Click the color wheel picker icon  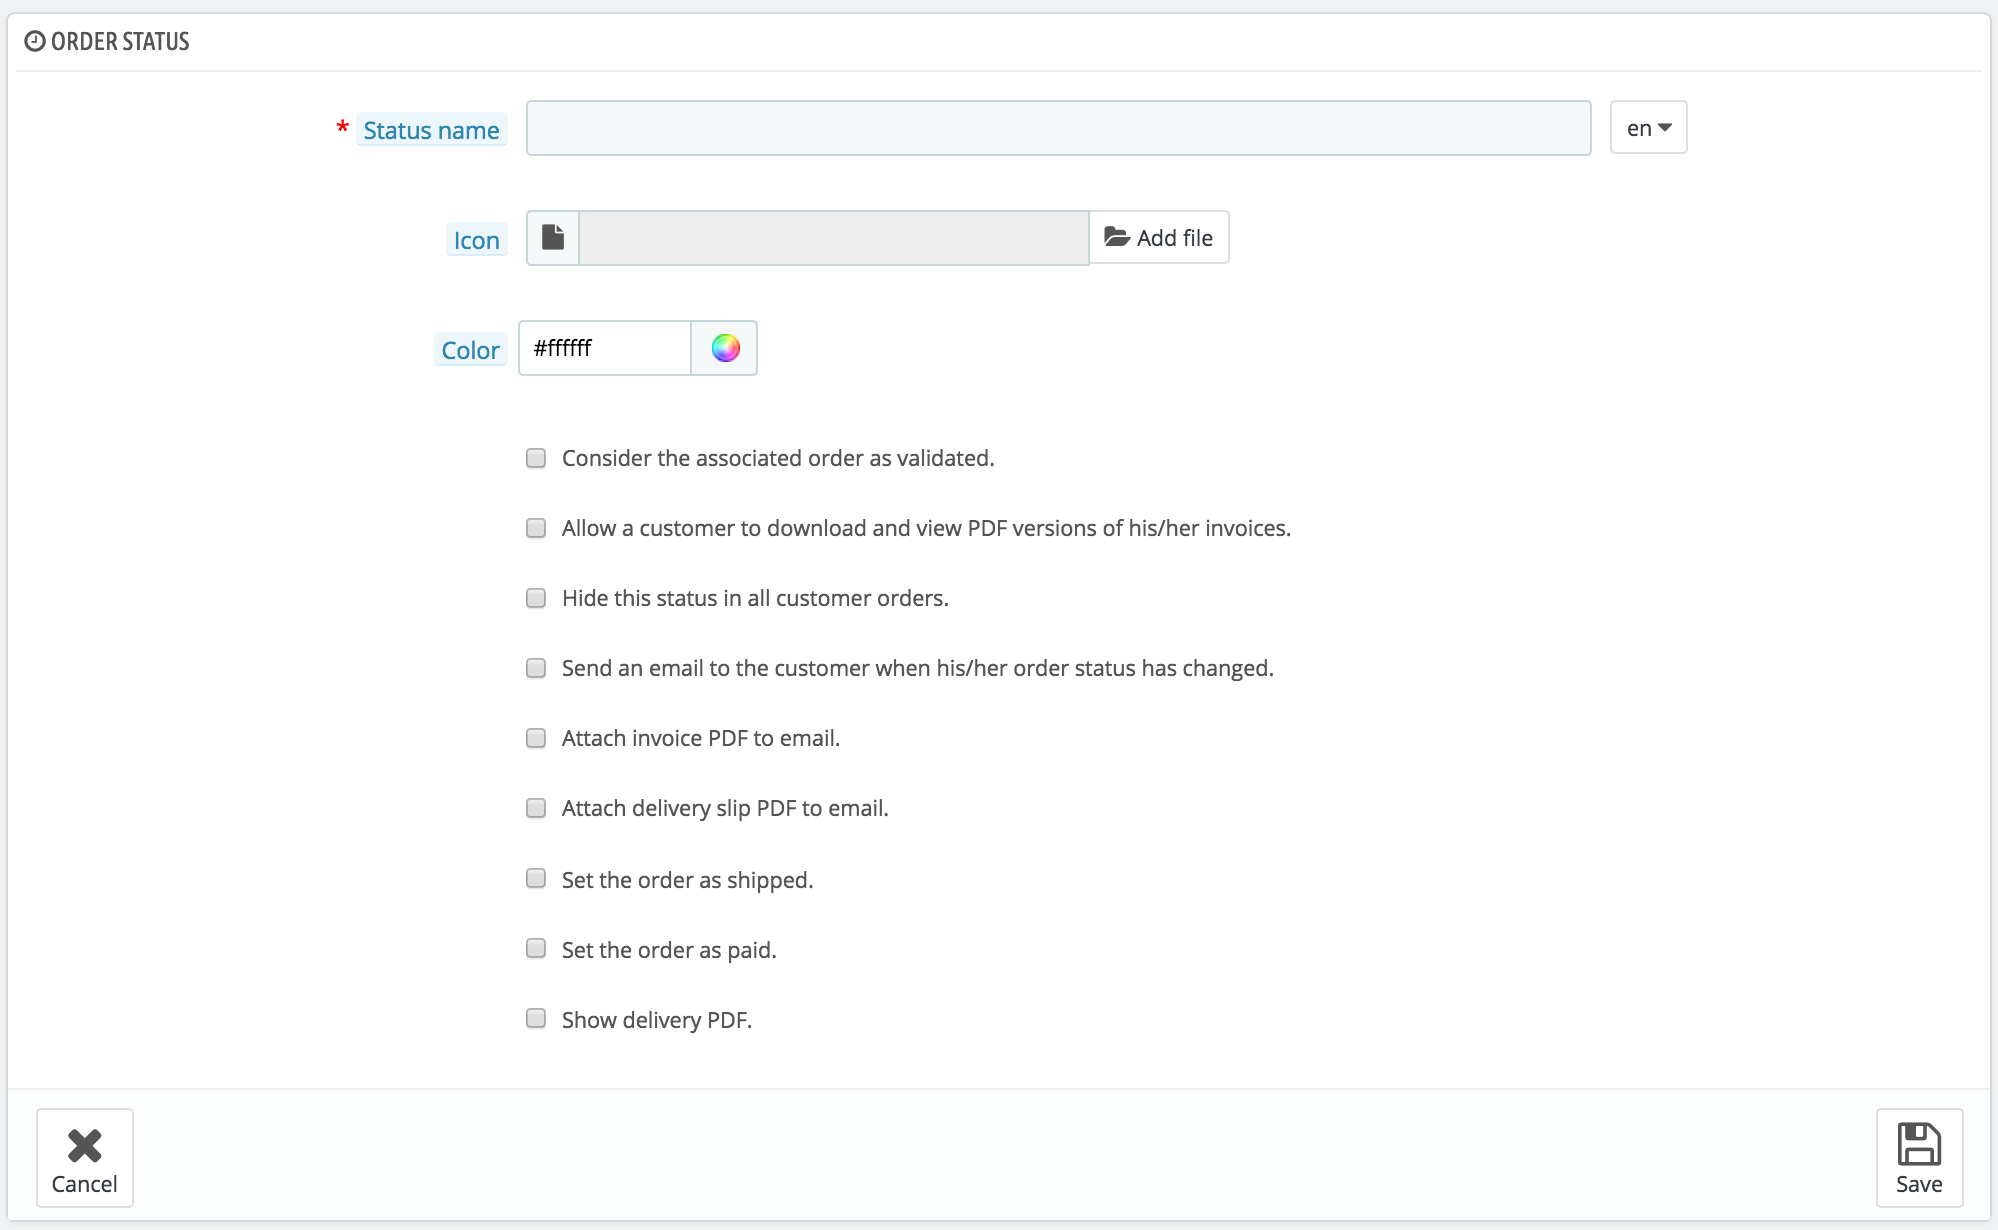tap(725, 348)
